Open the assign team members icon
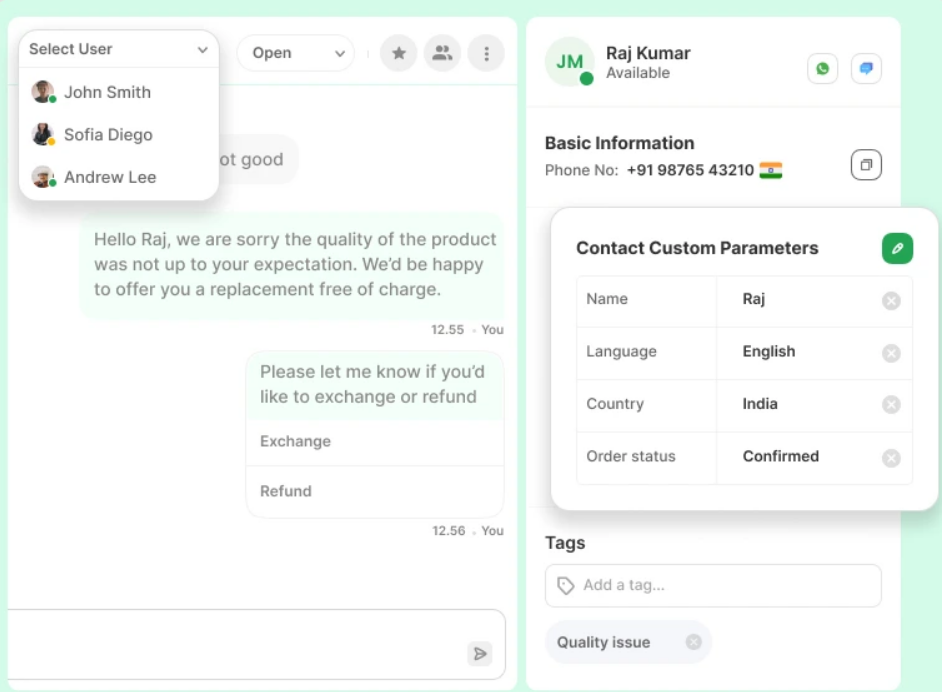942x692 pixels. click(x=442, y=53)
